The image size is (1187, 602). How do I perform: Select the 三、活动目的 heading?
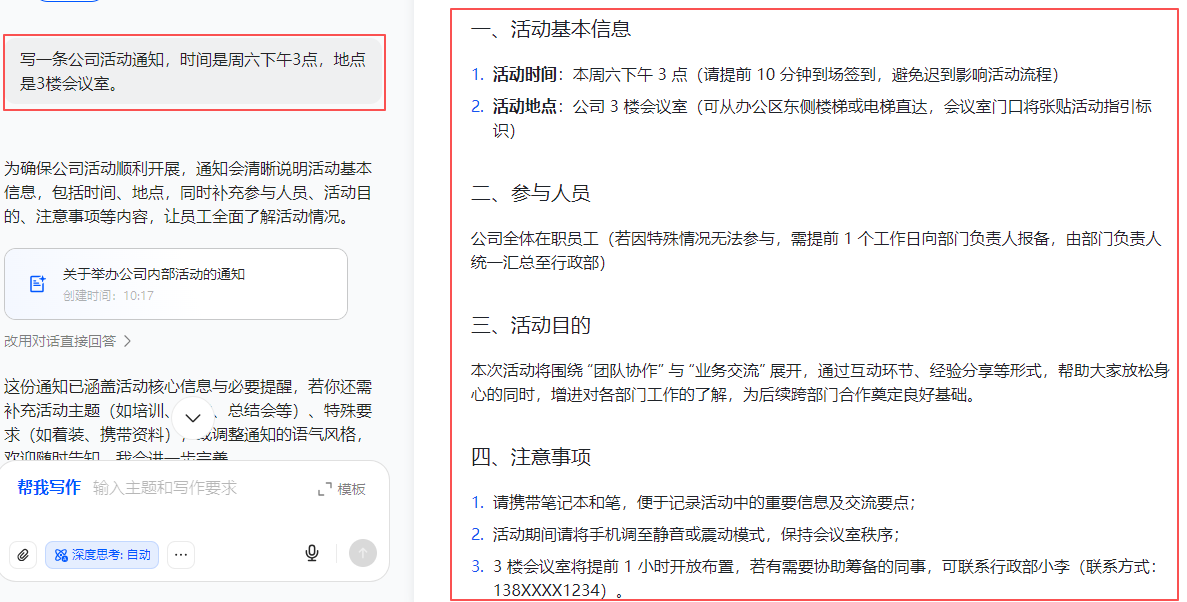[x=530, y=325]
